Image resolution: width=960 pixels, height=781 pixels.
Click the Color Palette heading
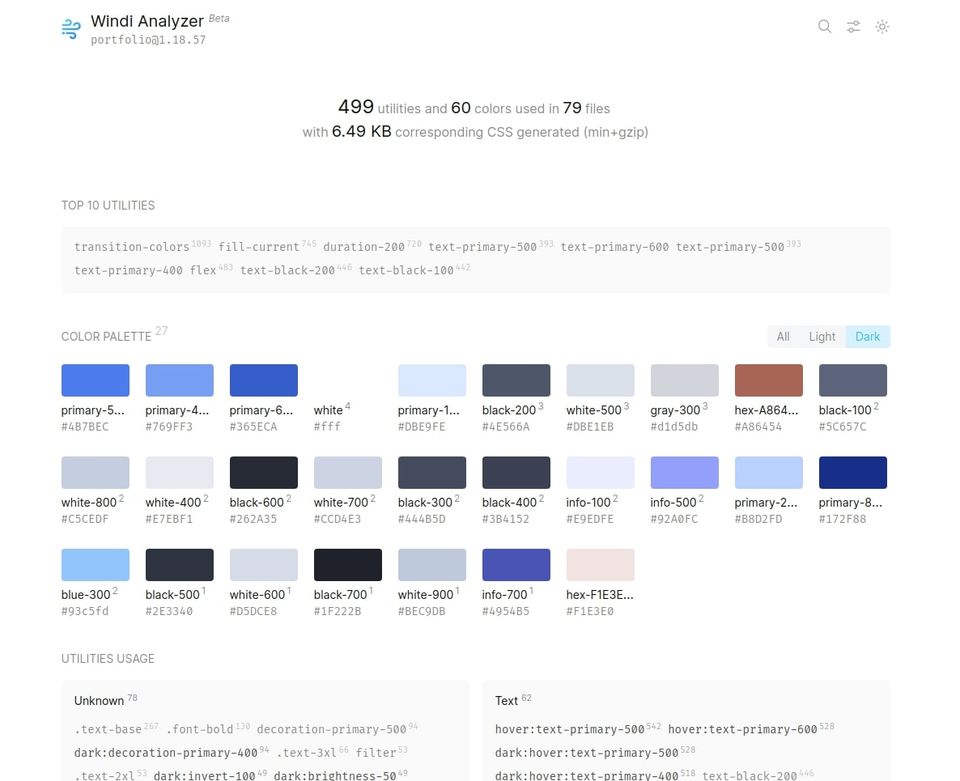click(106, 337)
